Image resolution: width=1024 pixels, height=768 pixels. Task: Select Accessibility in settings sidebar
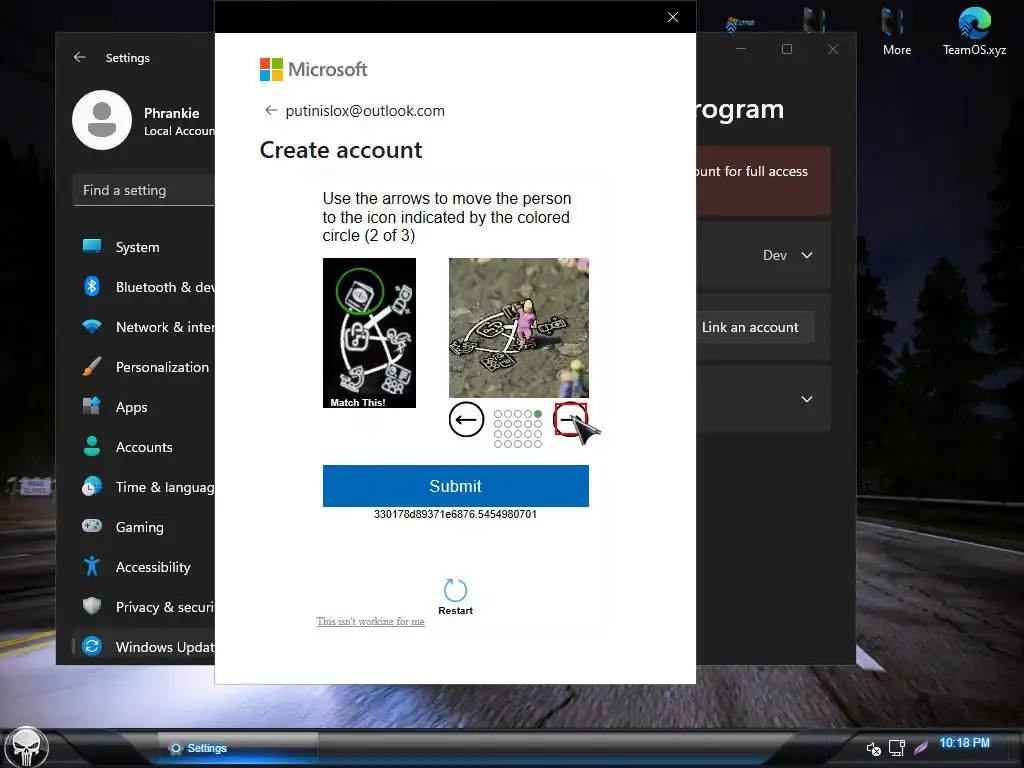(x=153, y=567)
